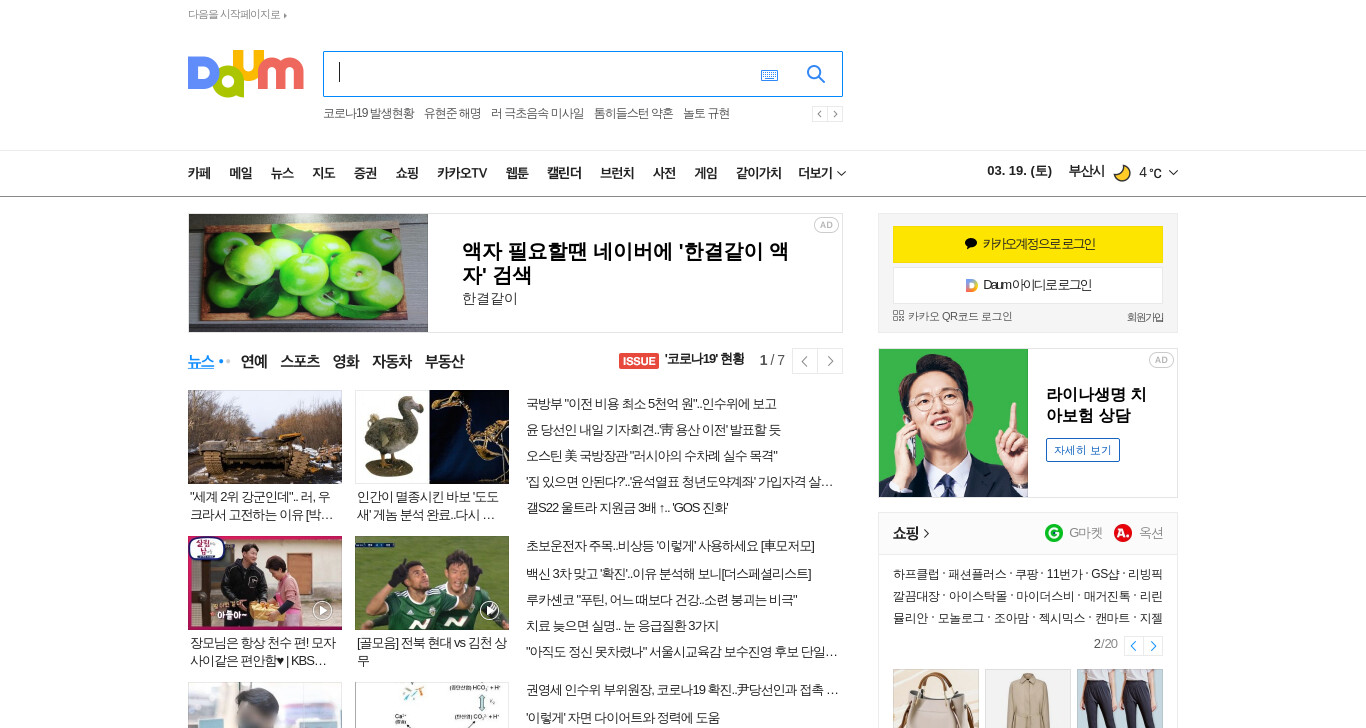Go to previous shopping page arrow
This screenshot has width=1366, height=728.
tap(1133, 646)
